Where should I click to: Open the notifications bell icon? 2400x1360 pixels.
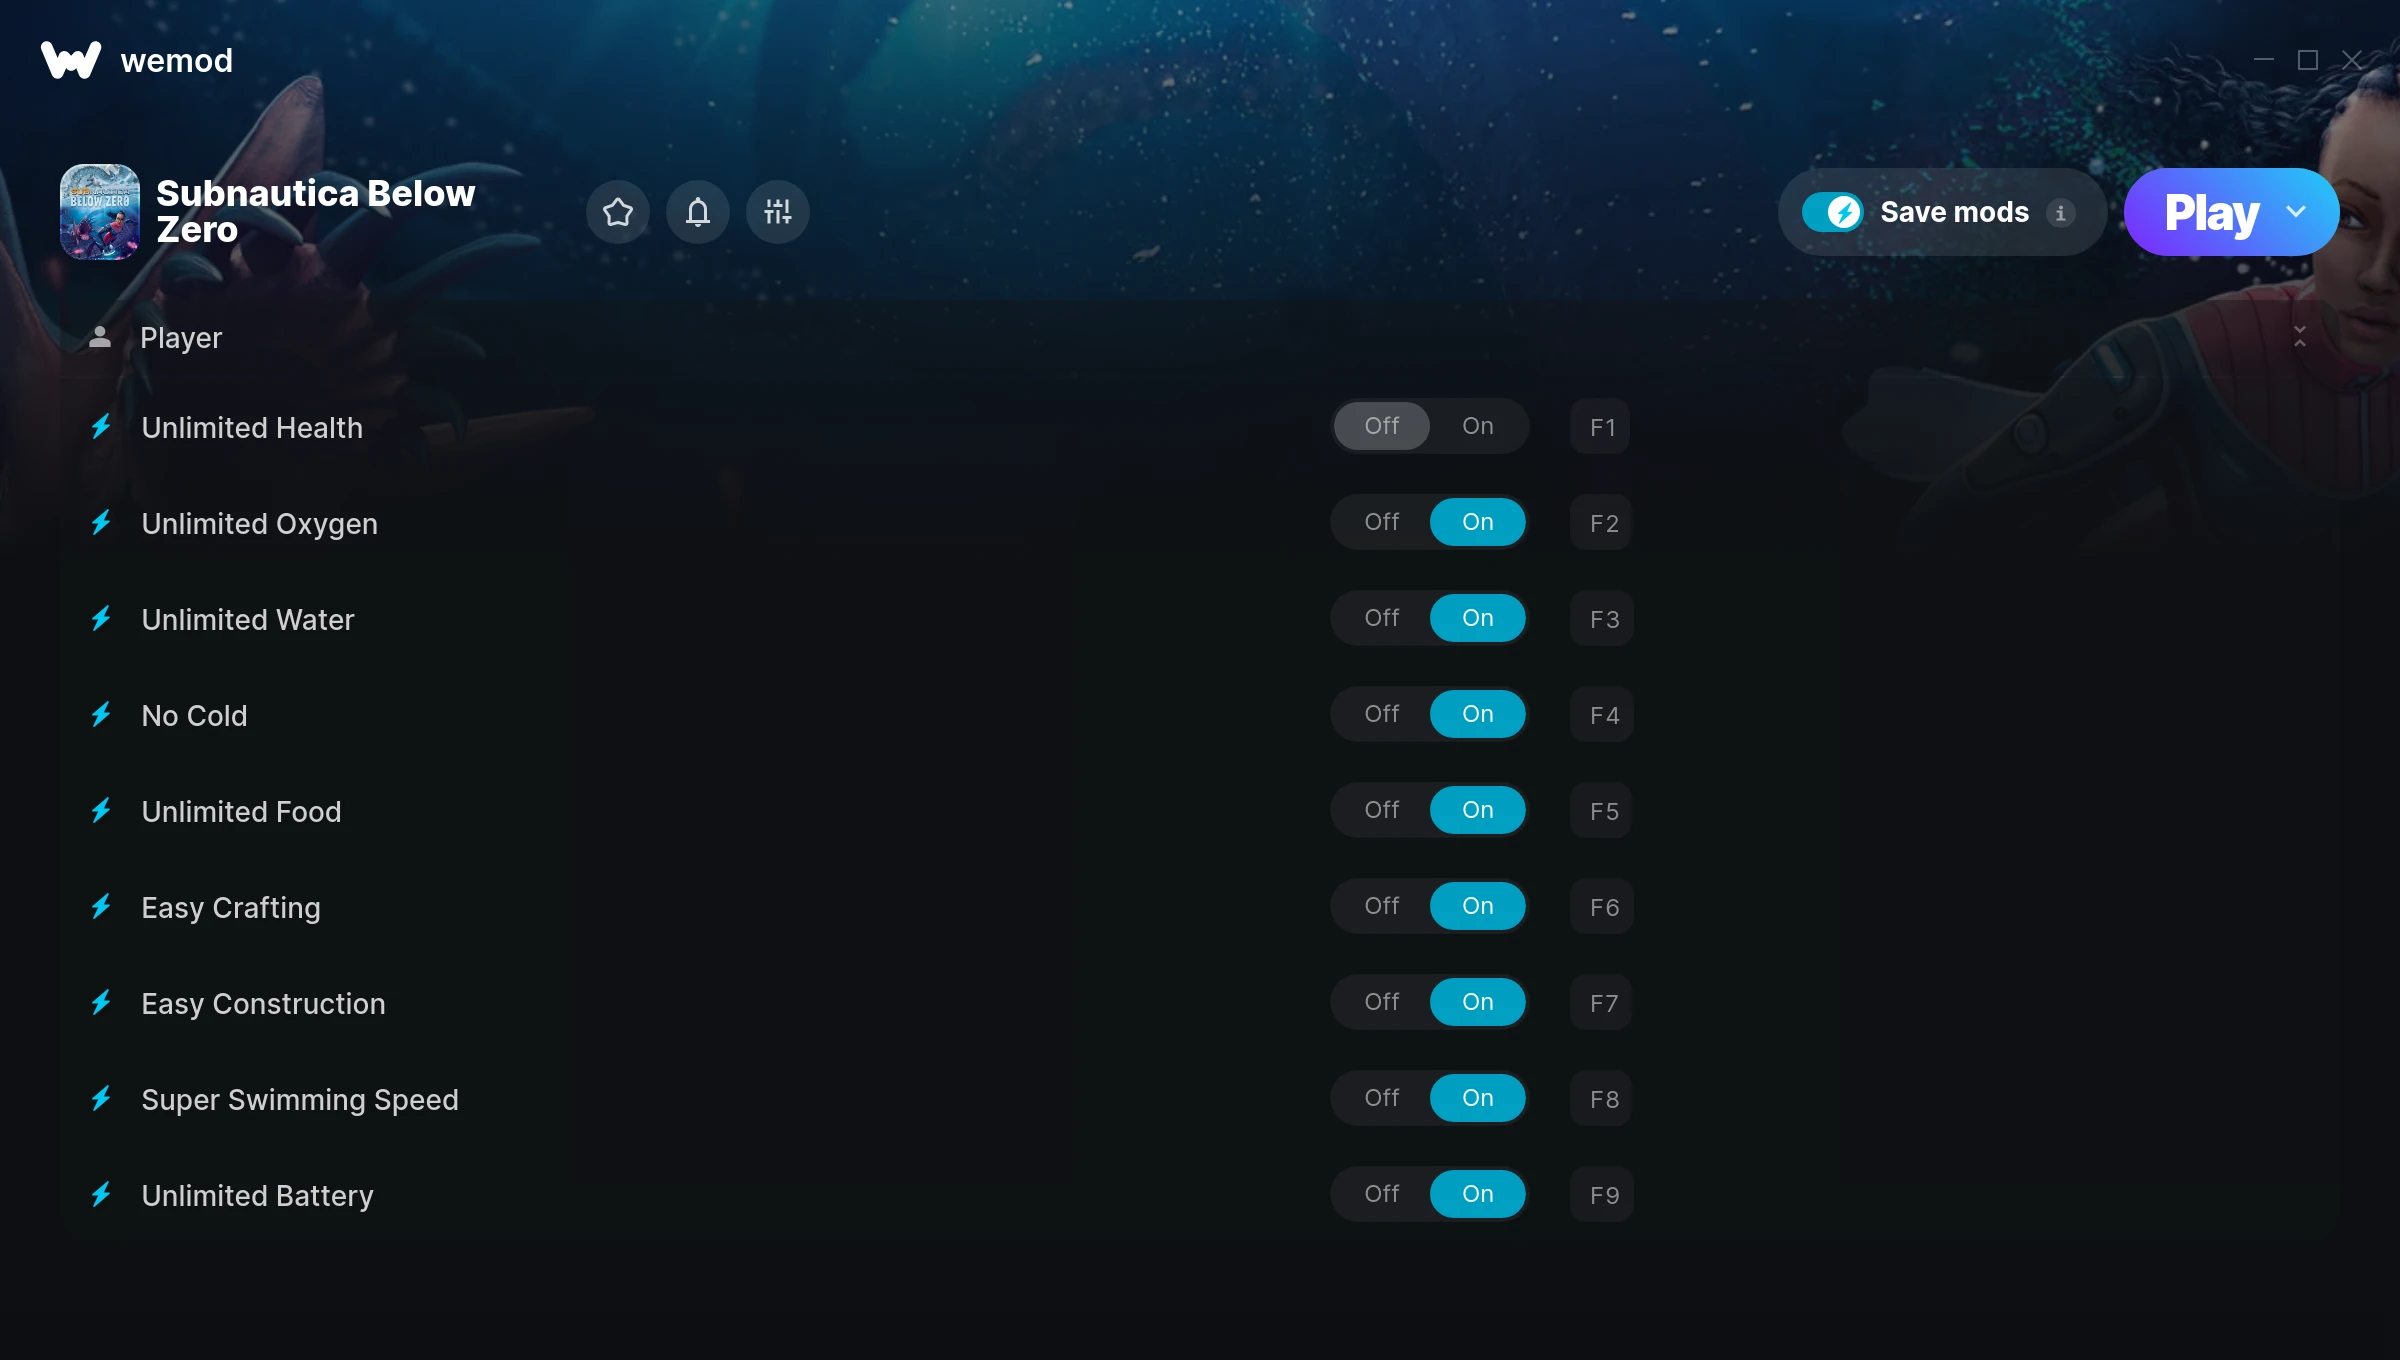click(698, 212)
